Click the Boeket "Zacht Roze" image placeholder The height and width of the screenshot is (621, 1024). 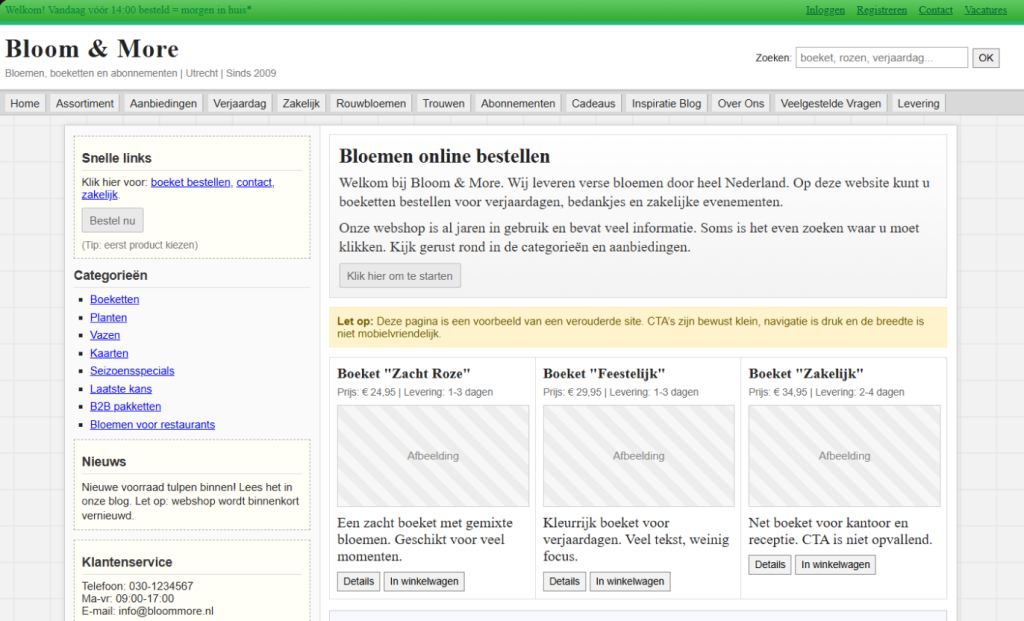(x=433, y=456)
